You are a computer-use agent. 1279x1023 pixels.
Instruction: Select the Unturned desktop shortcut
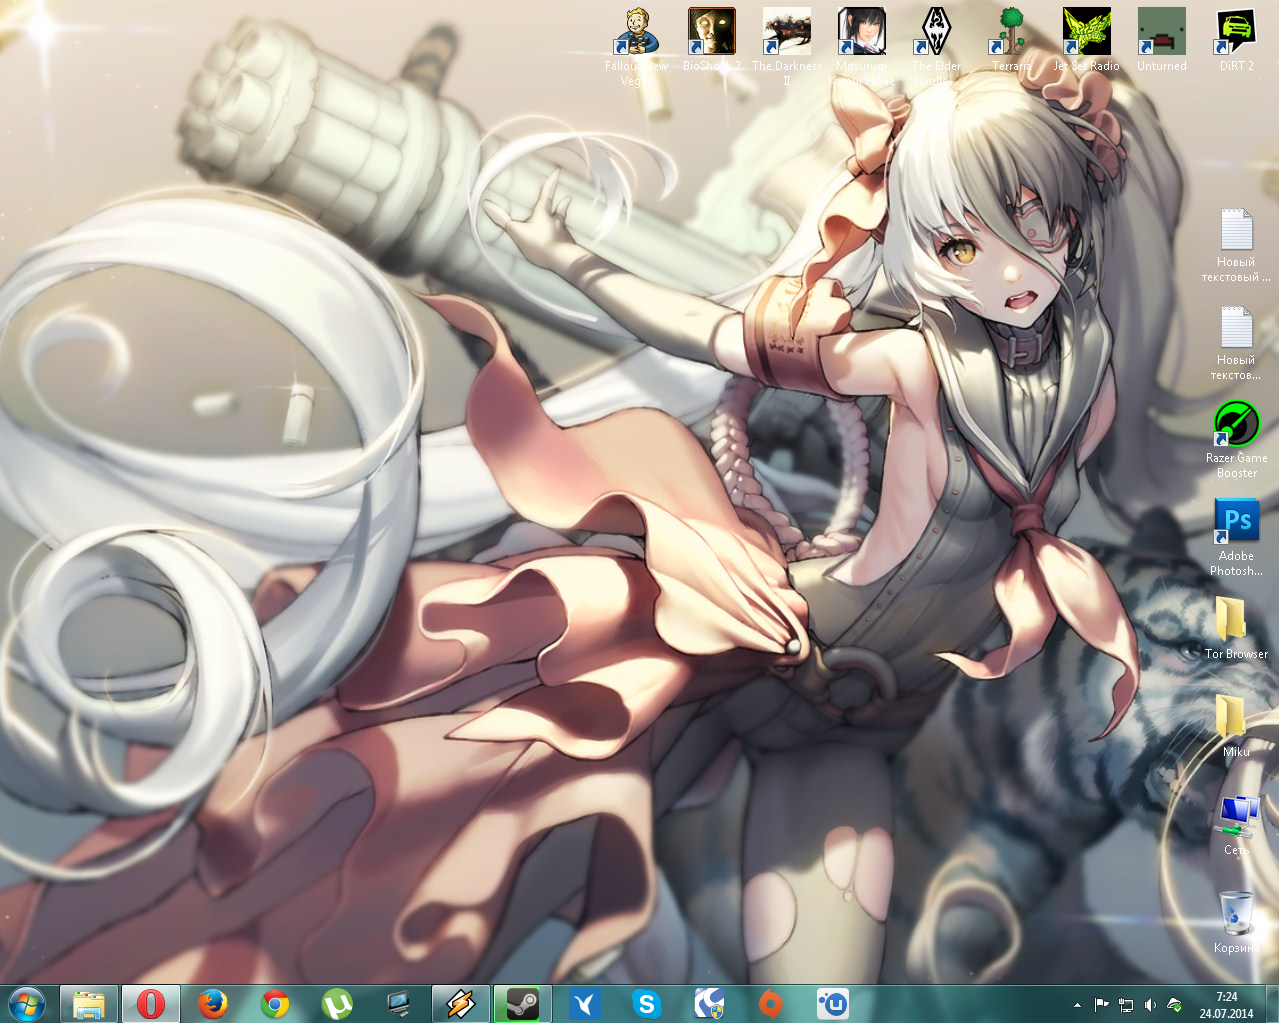1162,40
